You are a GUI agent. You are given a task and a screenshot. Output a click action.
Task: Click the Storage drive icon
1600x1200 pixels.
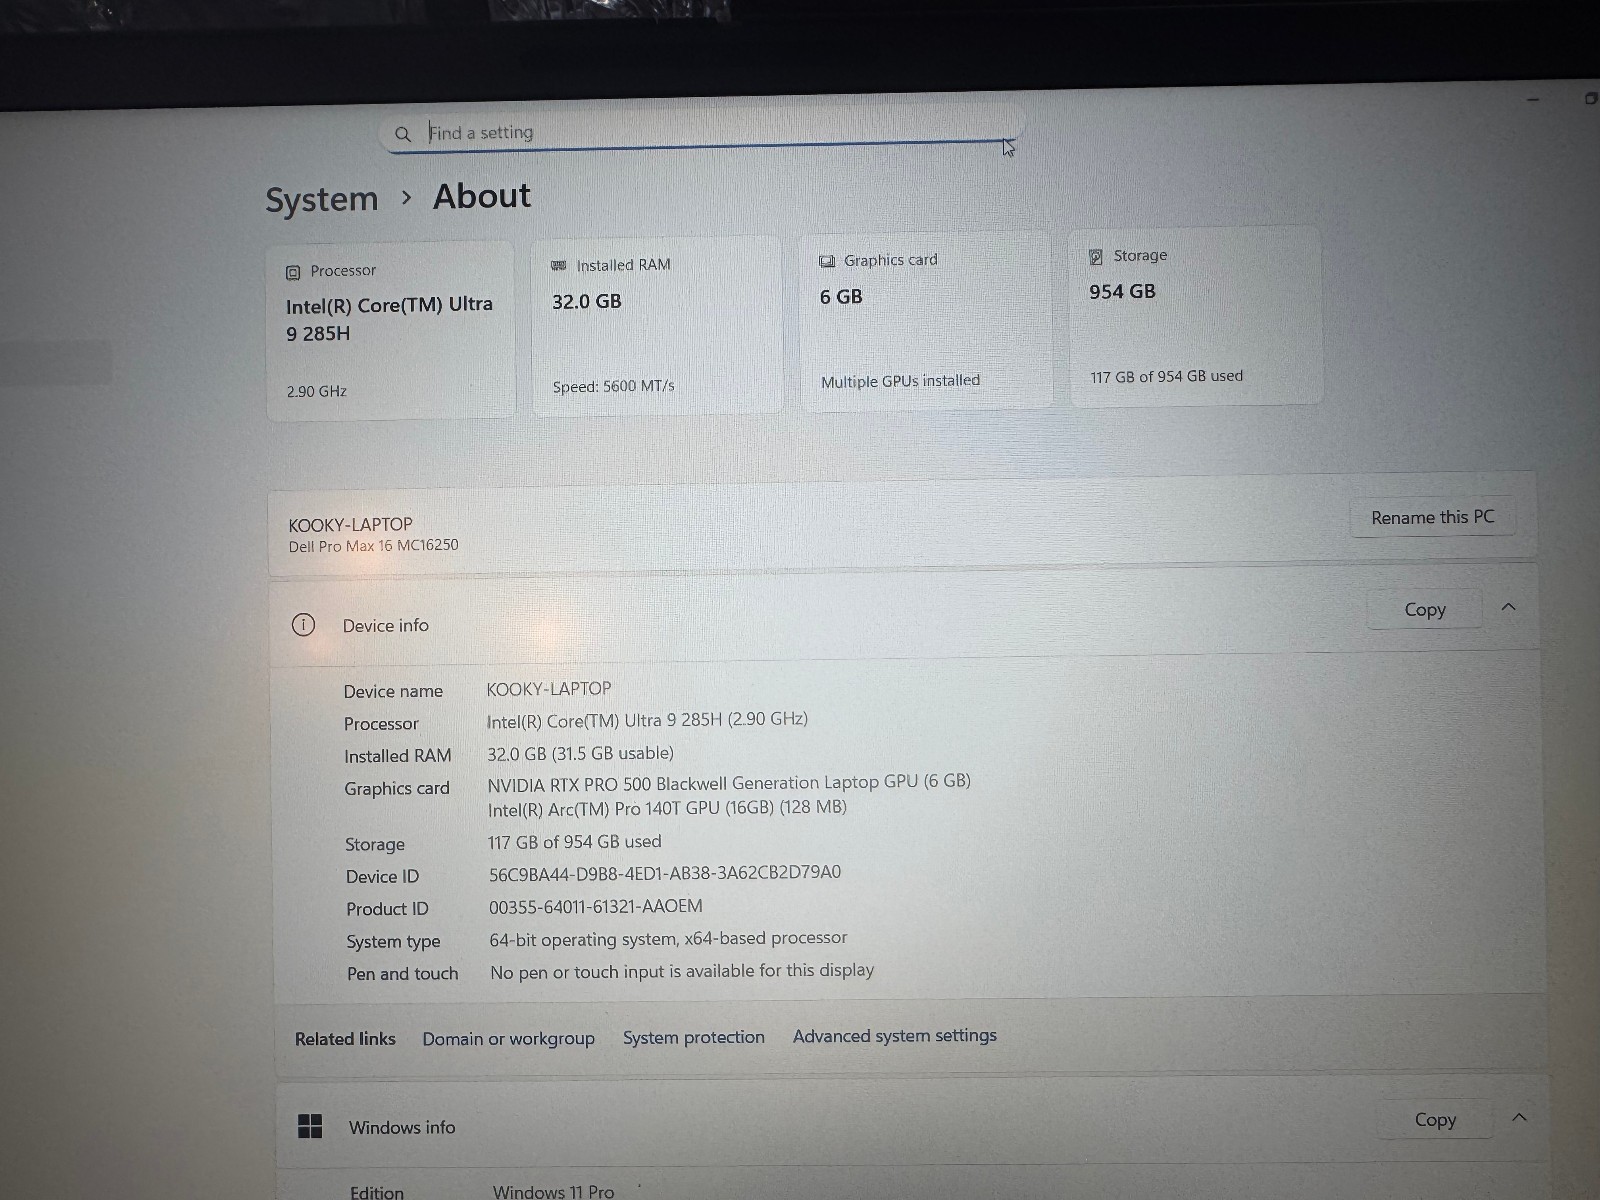(1096, 257)
